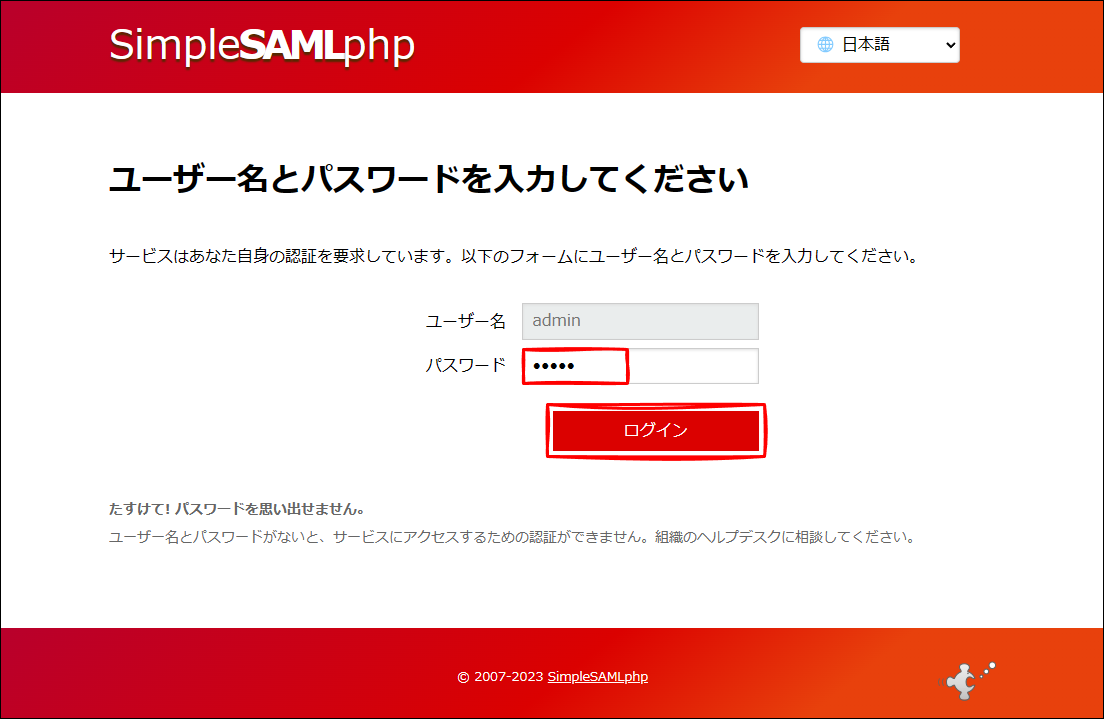Click the SimpleSAMLphp logo in the header
1104x719 pixels.
[261, 46]
